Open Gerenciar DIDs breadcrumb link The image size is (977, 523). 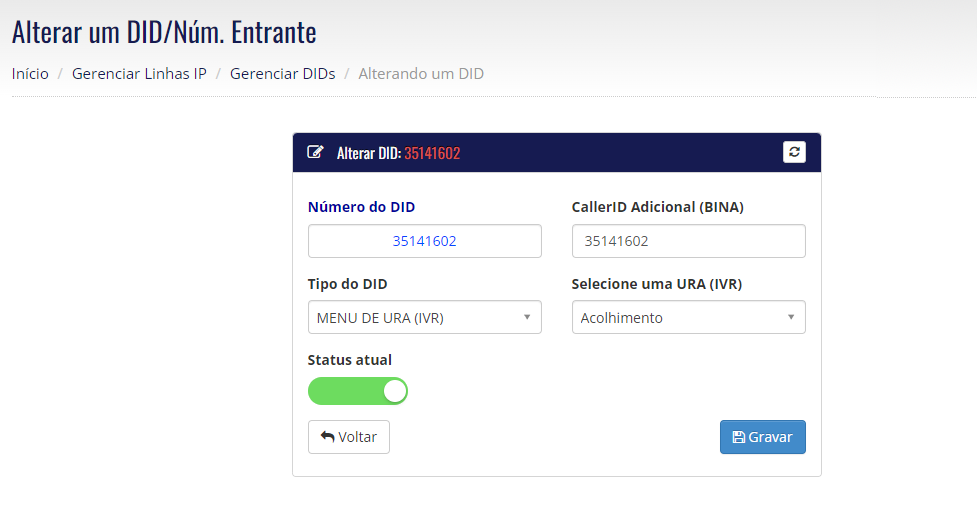pyautogui.click(x=282, y=74)
